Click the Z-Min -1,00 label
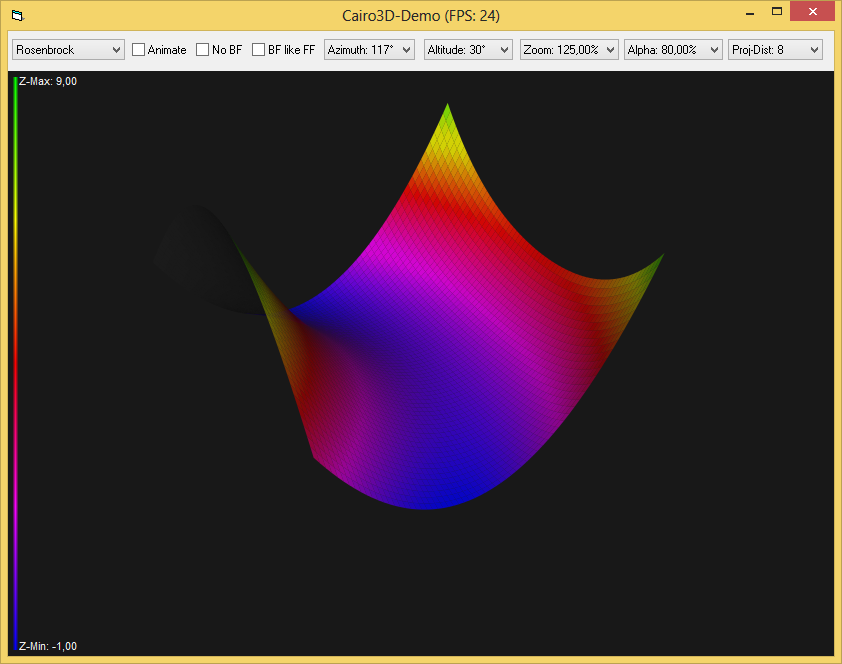The image size is (842, 664). coord(48,646)
